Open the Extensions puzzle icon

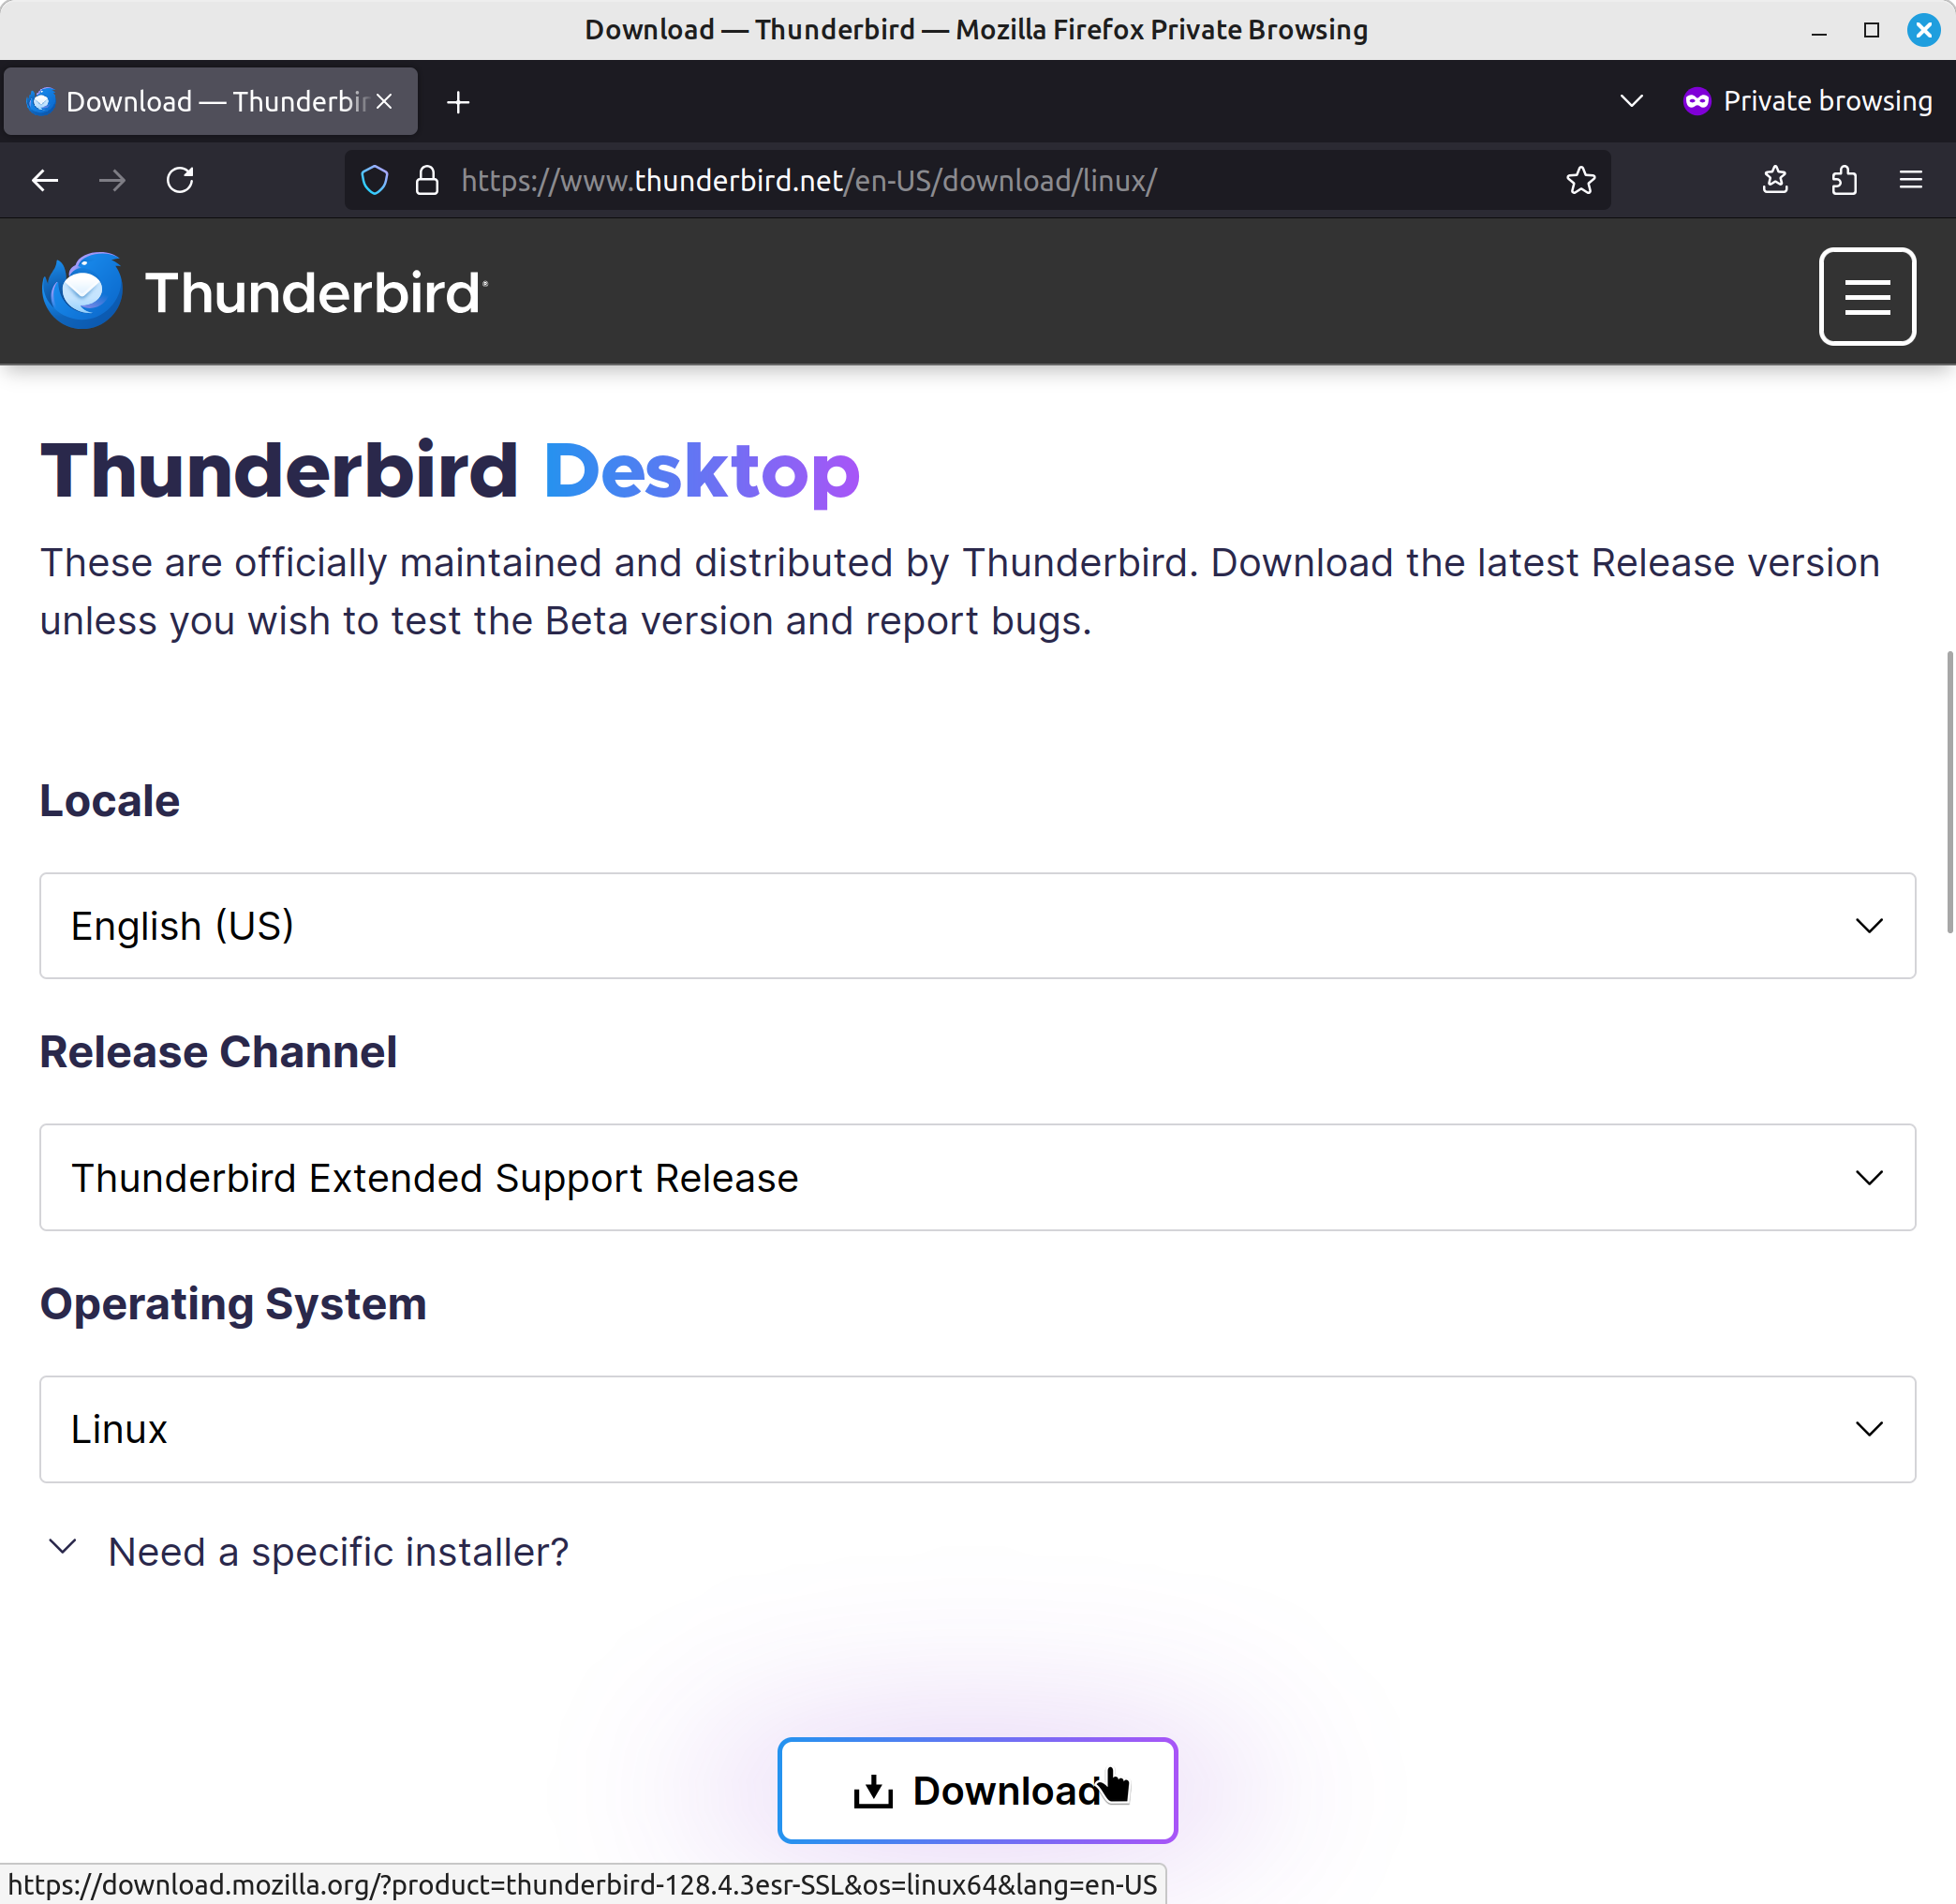point(1844,180)
